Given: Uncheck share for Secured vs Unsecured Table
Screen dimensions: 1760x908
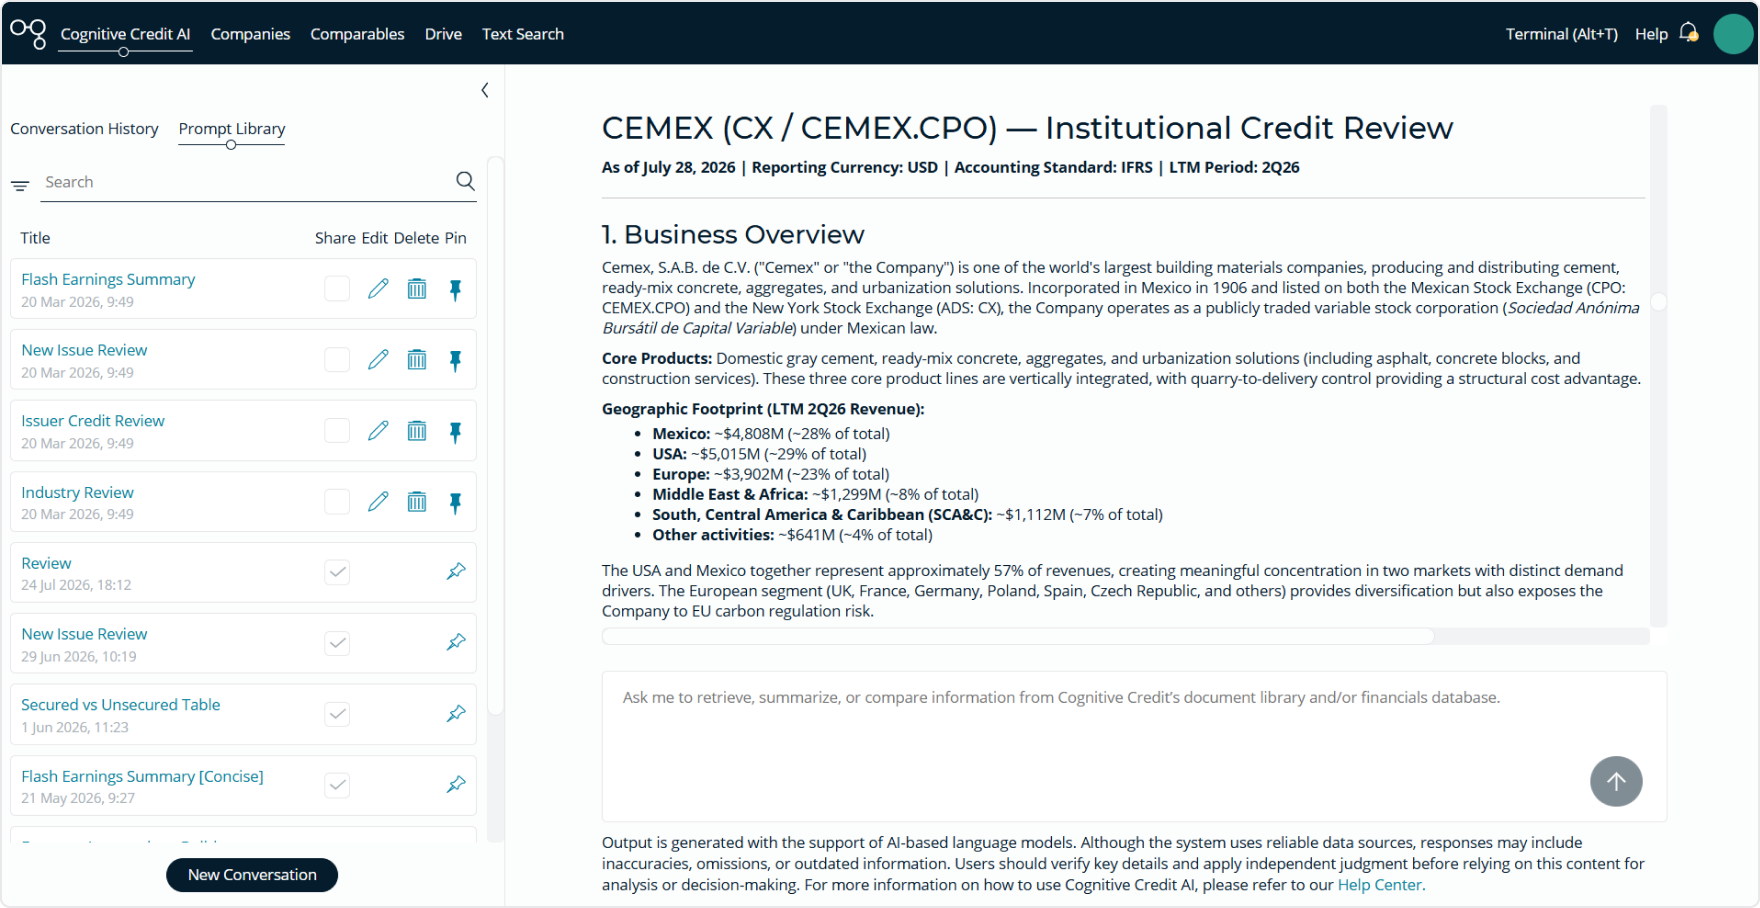Looking at the screenshot, I should (337, 714).
